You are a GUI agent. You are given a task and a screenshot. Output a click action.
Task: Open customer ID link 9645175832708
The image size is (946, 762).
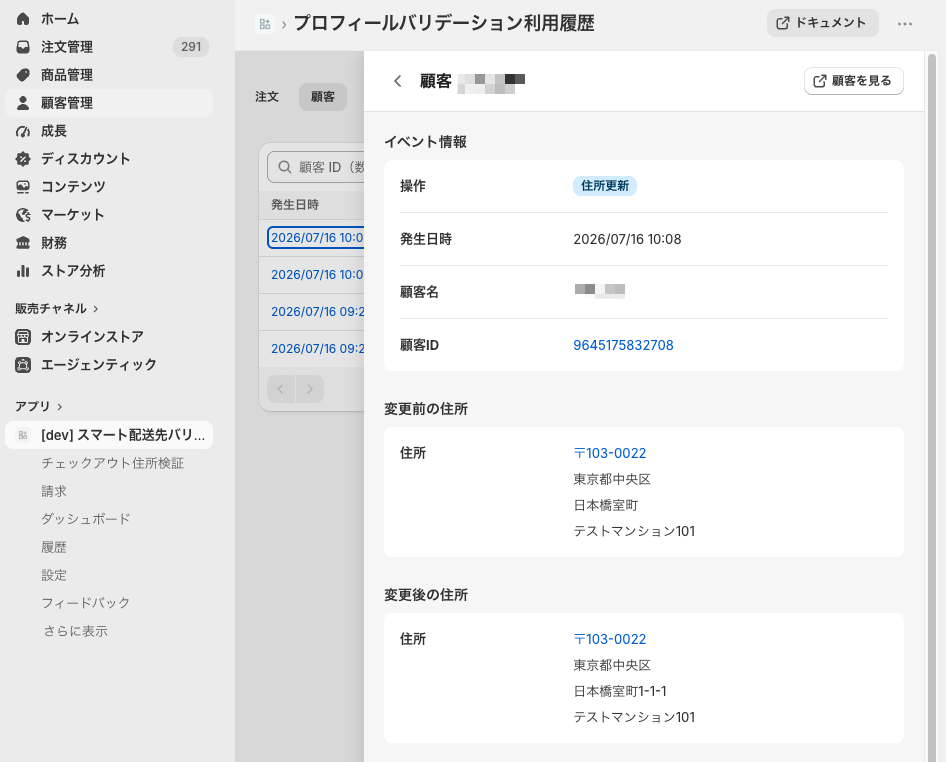point(623,345)
